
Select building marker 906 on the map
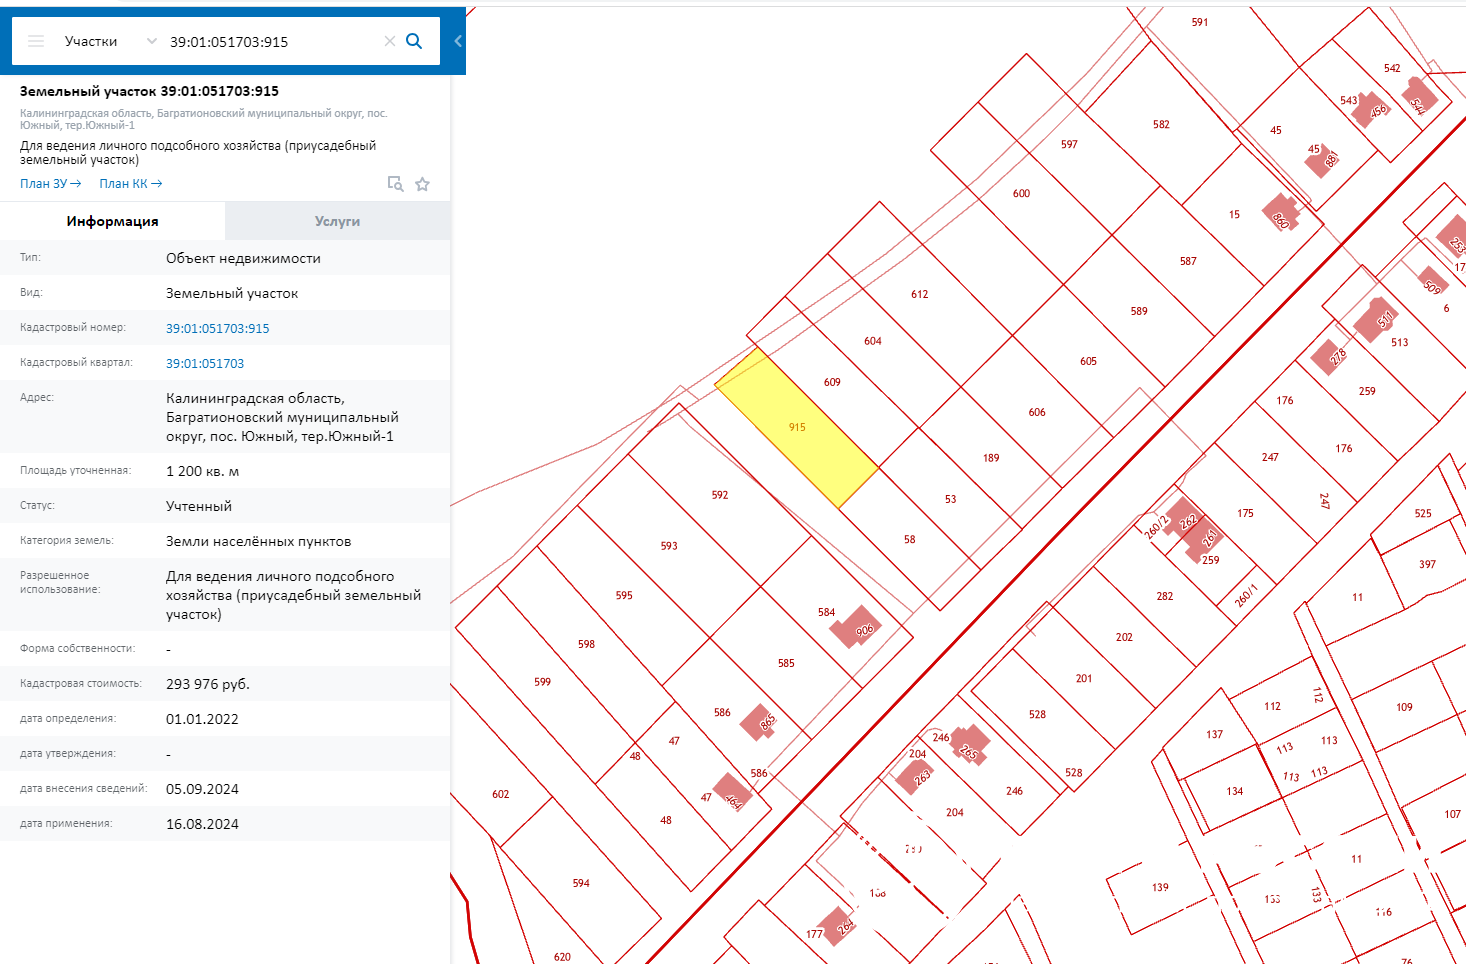pos(858,627)
